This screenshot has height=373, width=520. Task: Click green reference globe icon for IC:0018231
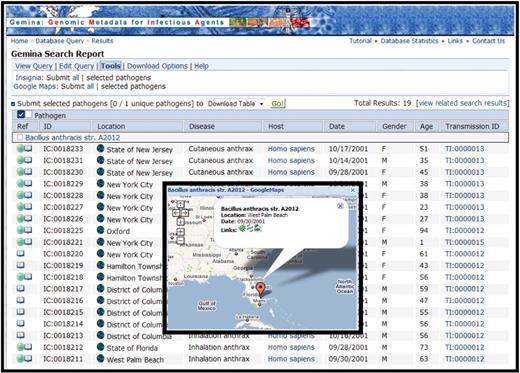pos(20,160)
